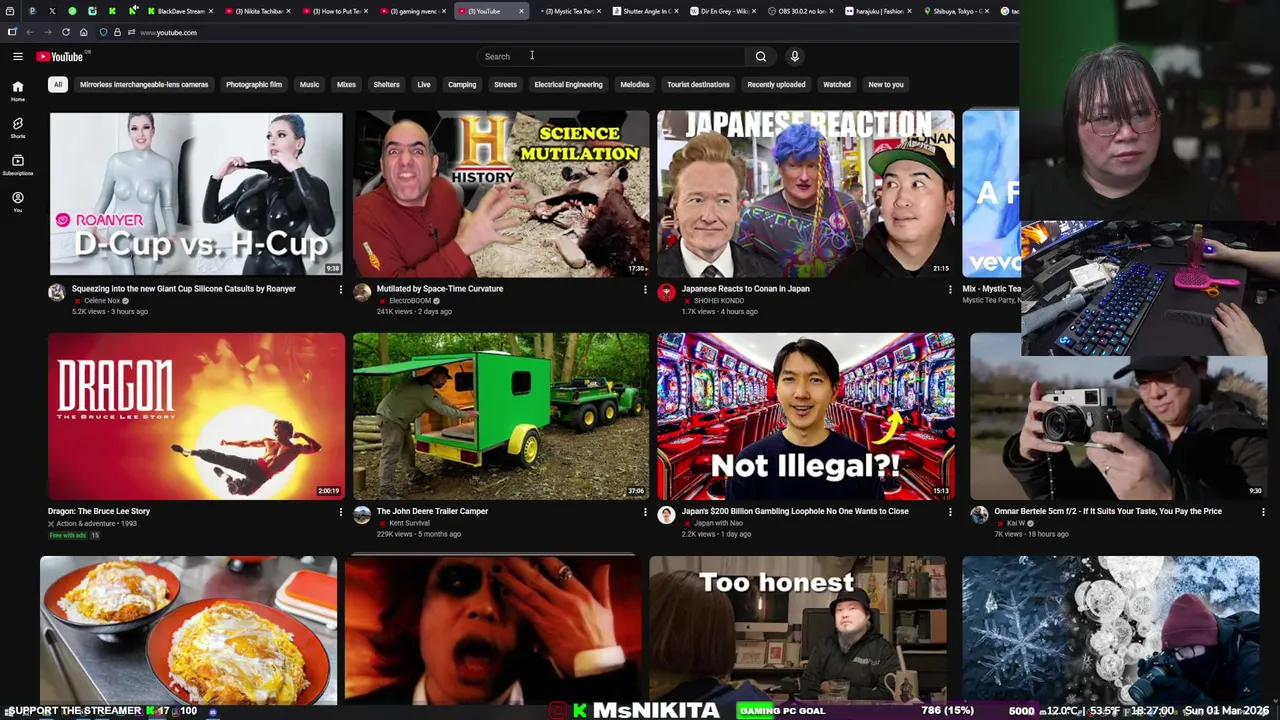The height and width of the screenshot is (720, 1280).
Task: Reload the page with browser refresh icon
Action: tap(66, 32)
